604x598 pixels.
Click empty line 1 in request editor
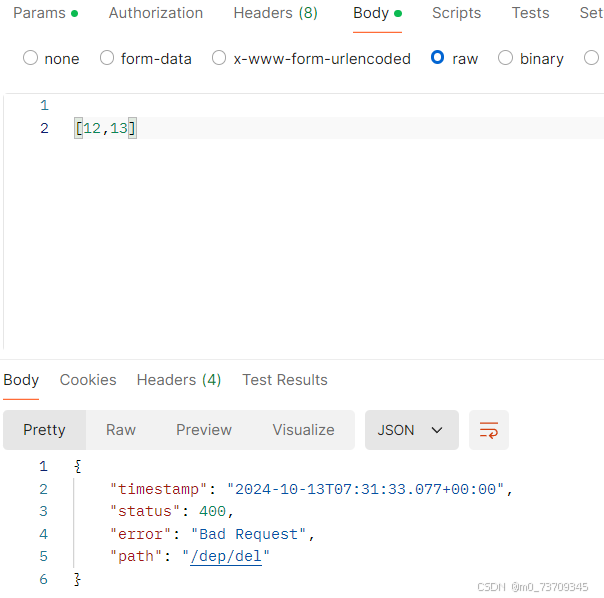click(x=339, y=105)
